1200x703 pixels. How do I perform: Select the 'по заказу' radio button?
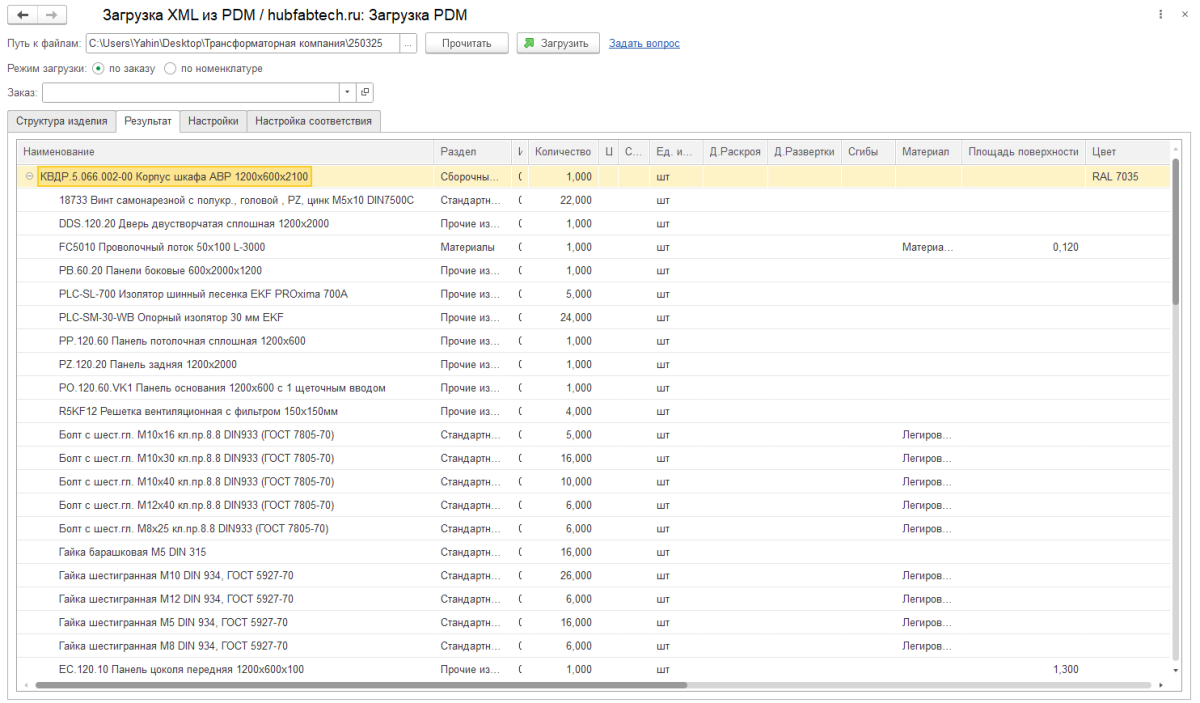click(x=98, y=69)
